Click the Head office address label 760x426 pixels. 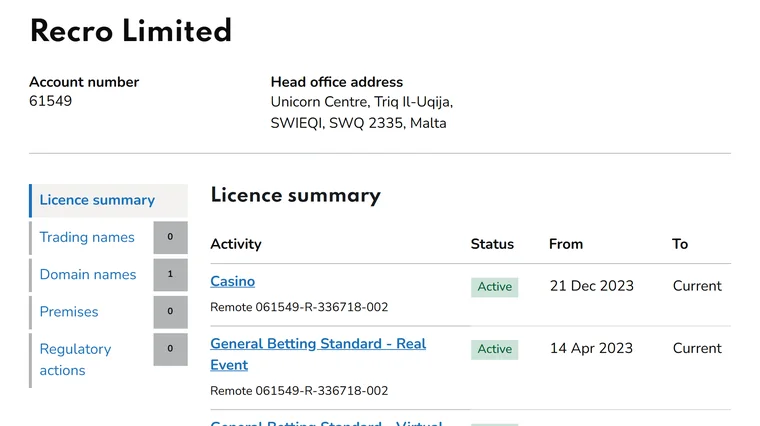[x=337, y=82]
